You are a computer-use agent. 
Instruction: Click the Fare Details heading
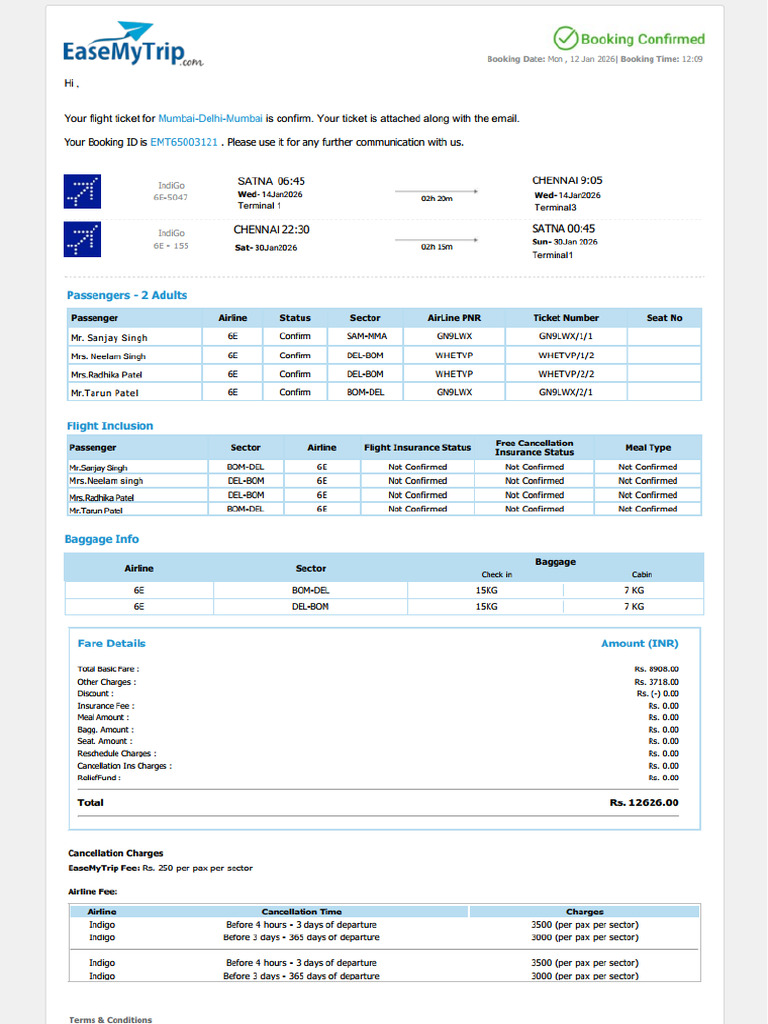112,643
